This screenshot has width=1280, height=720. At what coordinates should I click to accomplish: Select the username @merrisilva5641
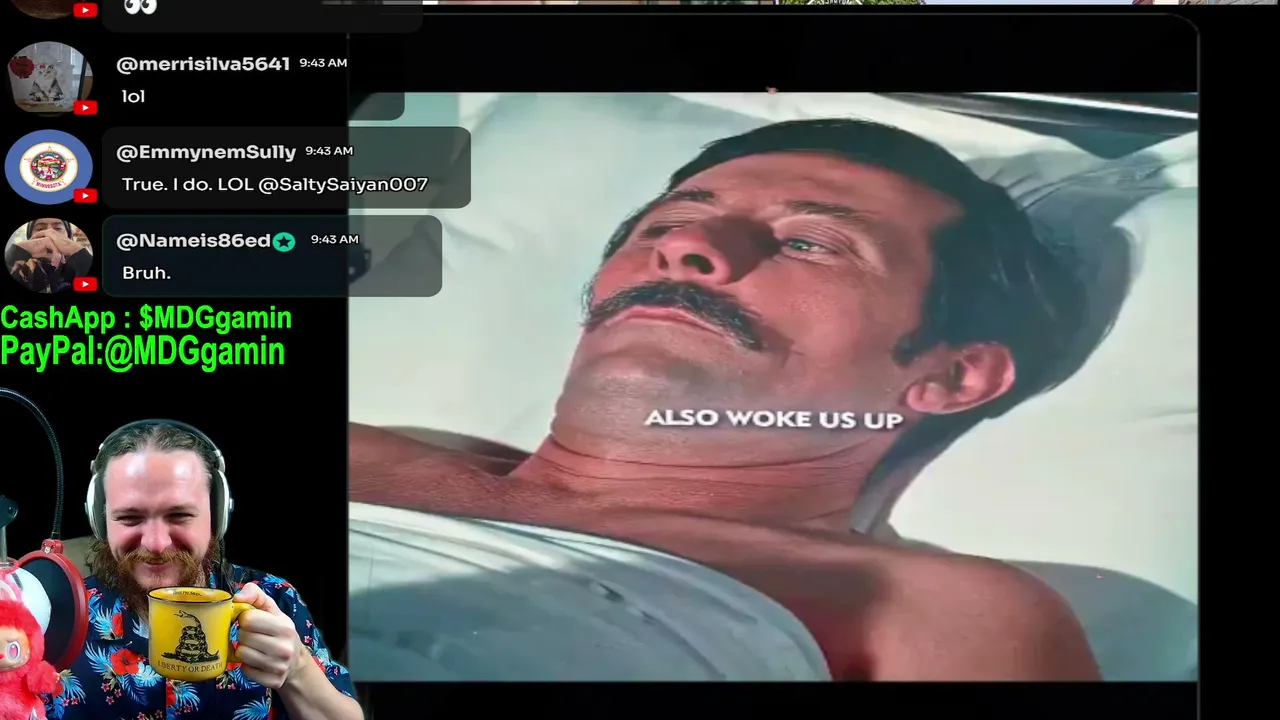click(x=203, y=64)
